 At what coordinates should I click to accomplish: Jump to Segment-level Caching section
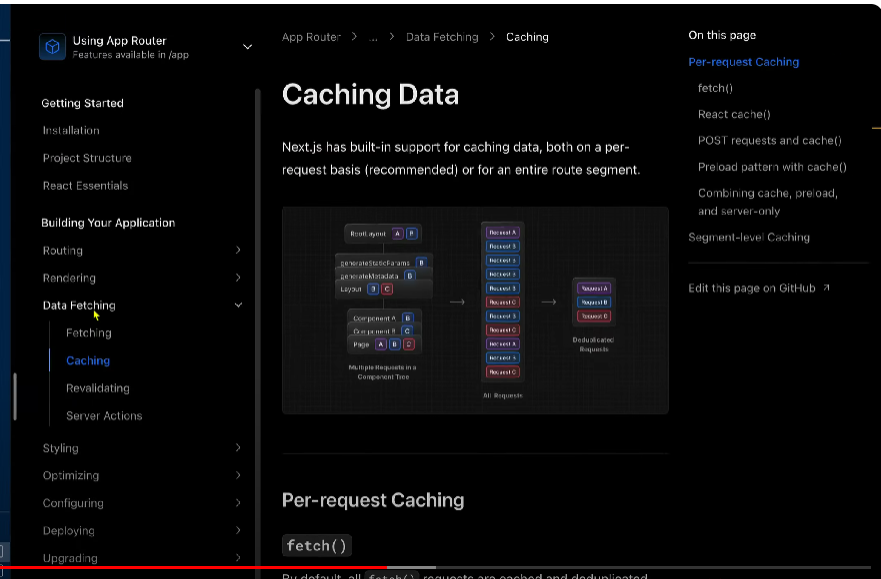(749, 238)
